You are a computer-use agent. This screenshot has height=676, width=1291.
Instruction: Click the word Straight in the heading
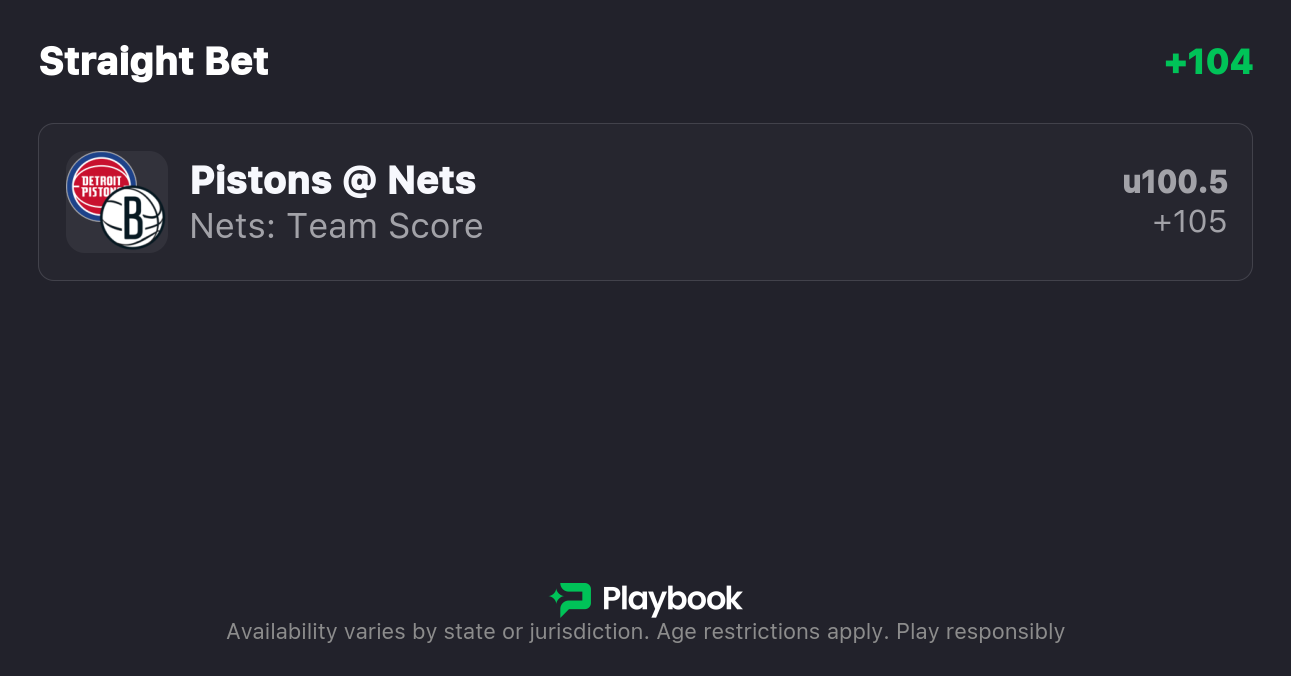point(116,62)
